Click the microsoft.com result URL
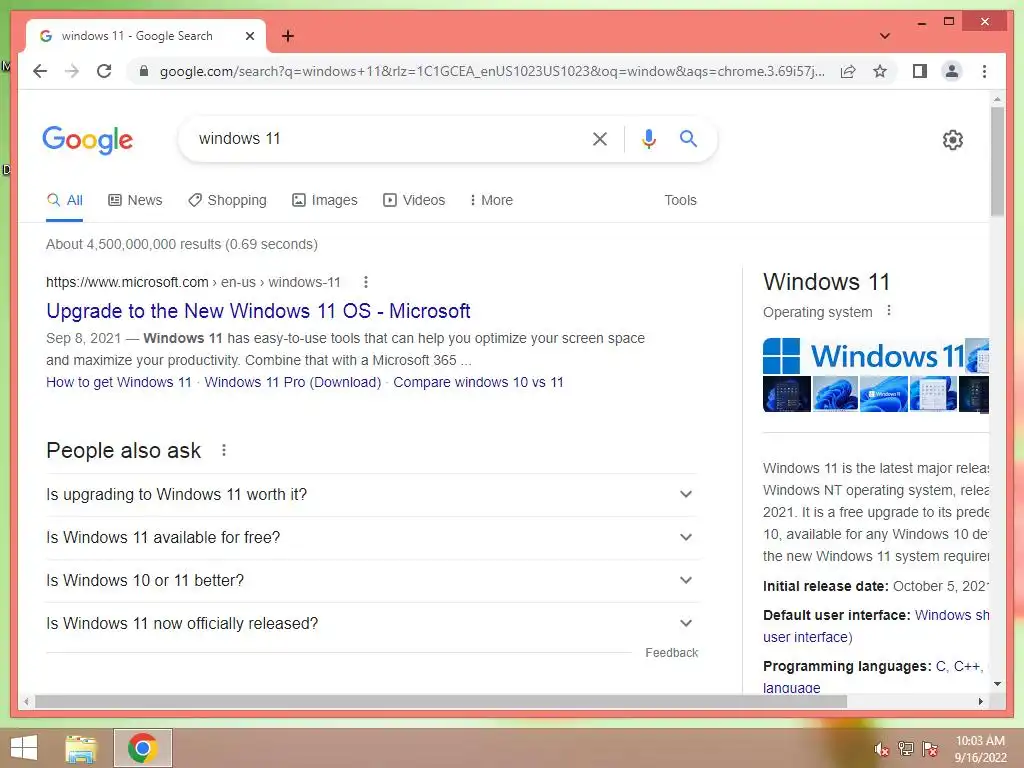1024x768 pixels. coord(193,282)
